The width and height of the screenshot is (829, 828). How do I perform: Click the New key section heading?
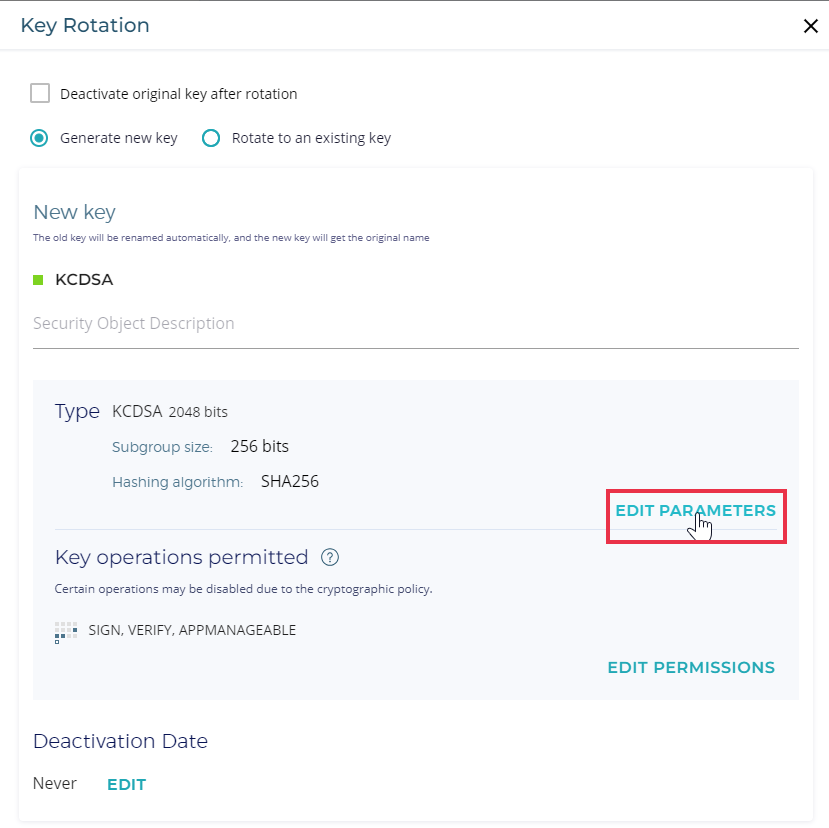click(x=74, y=212)
